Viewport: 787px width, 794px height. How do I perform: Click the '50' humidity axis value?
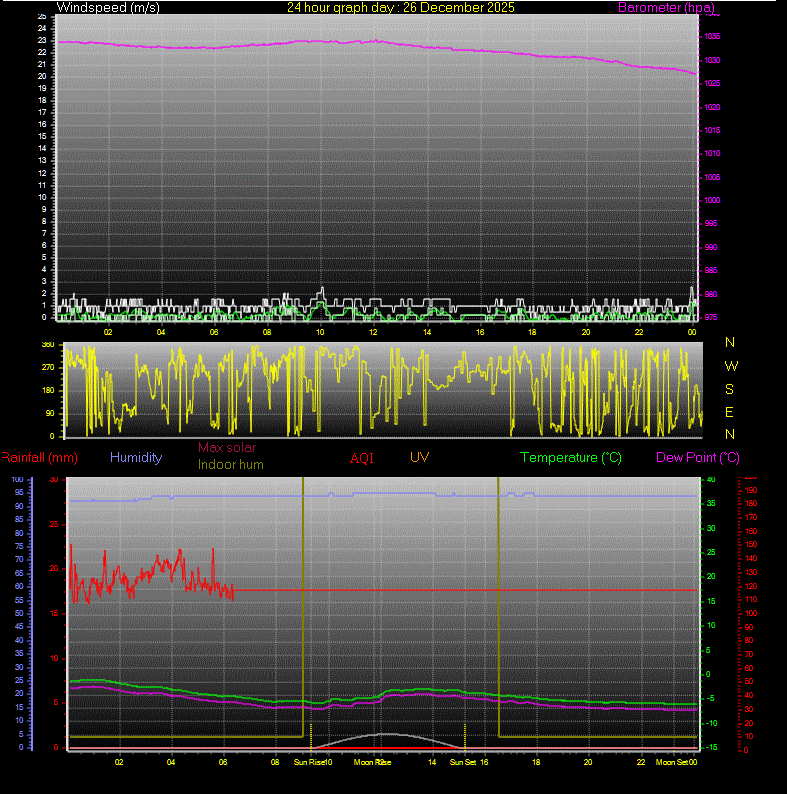pos(19,613)
